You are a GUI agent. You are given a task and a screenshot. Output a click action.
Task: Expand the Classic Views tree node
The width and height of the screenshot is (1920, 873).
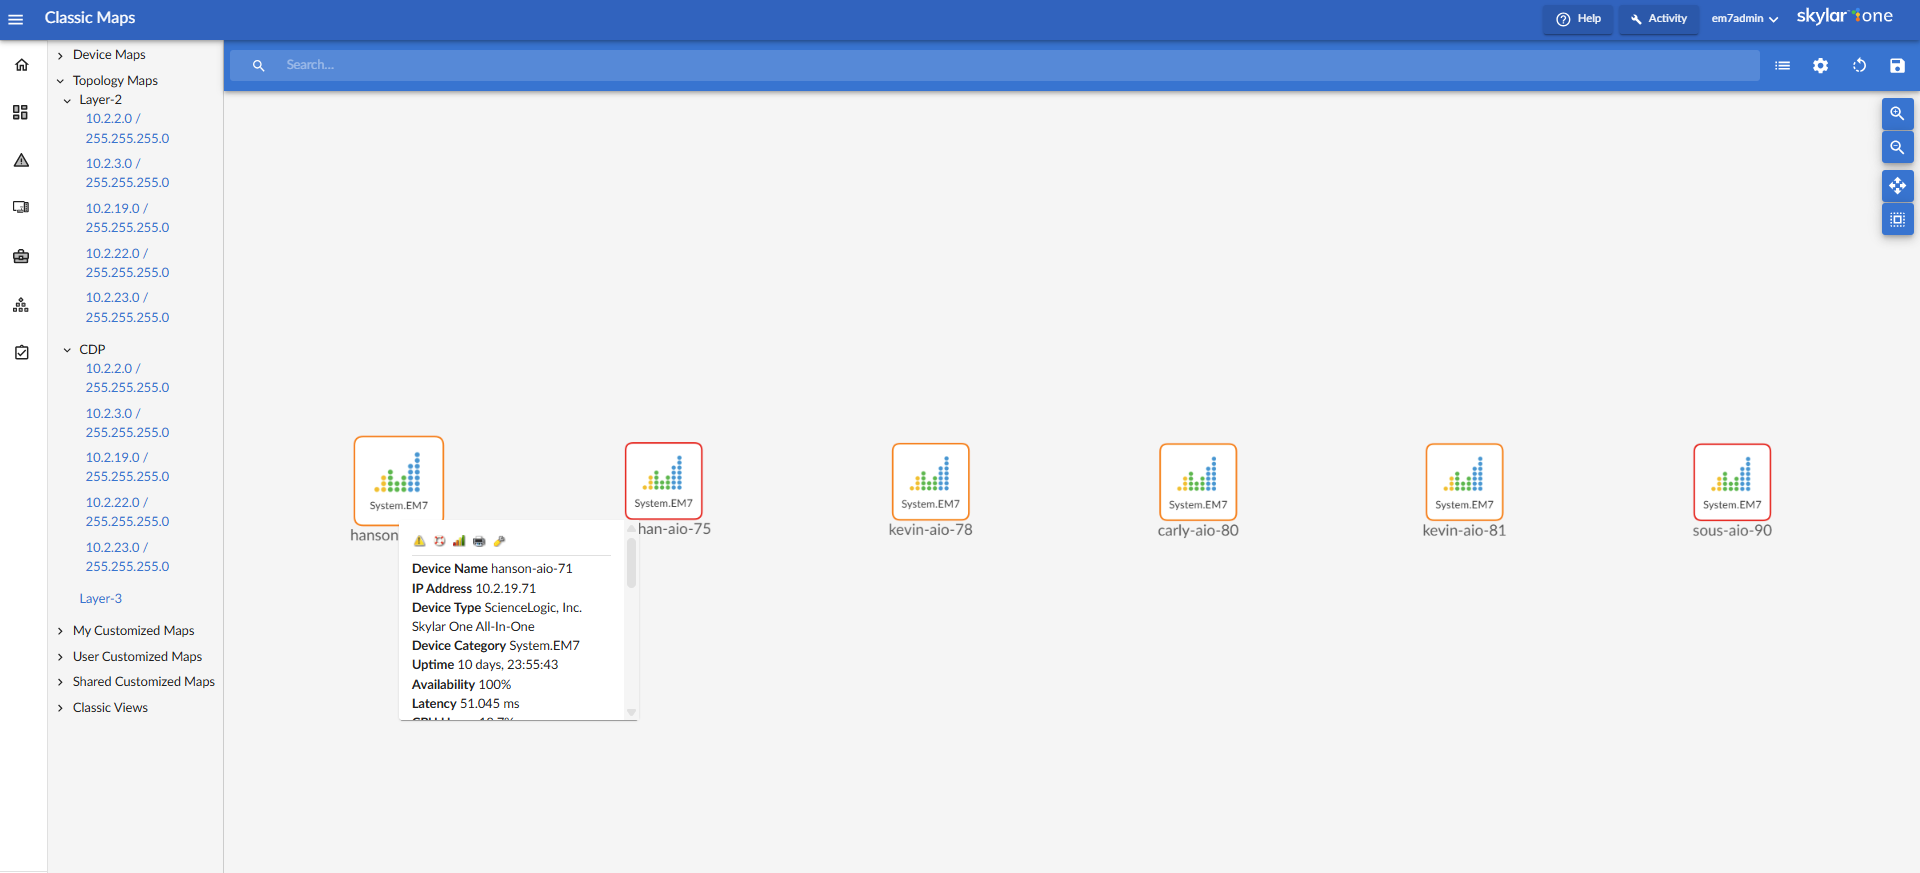pos(61,708)
